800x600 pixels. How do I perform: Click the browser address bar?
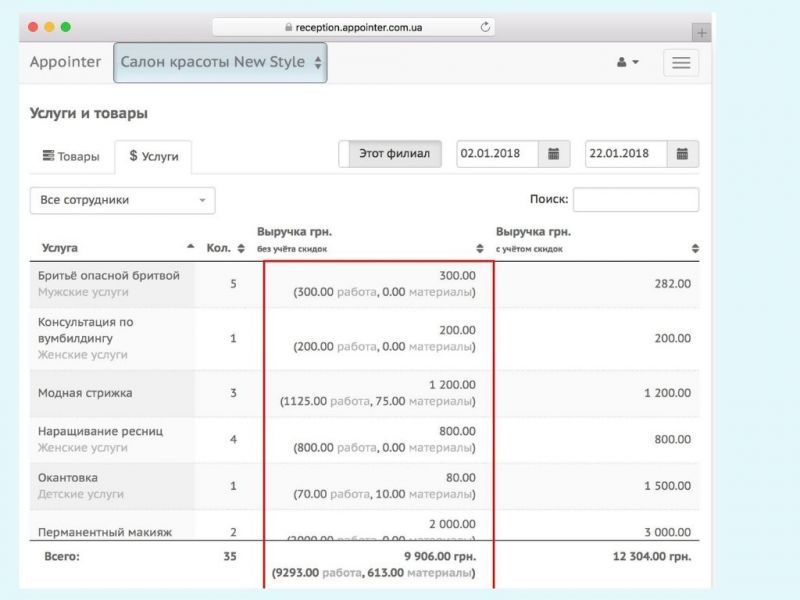355,27
